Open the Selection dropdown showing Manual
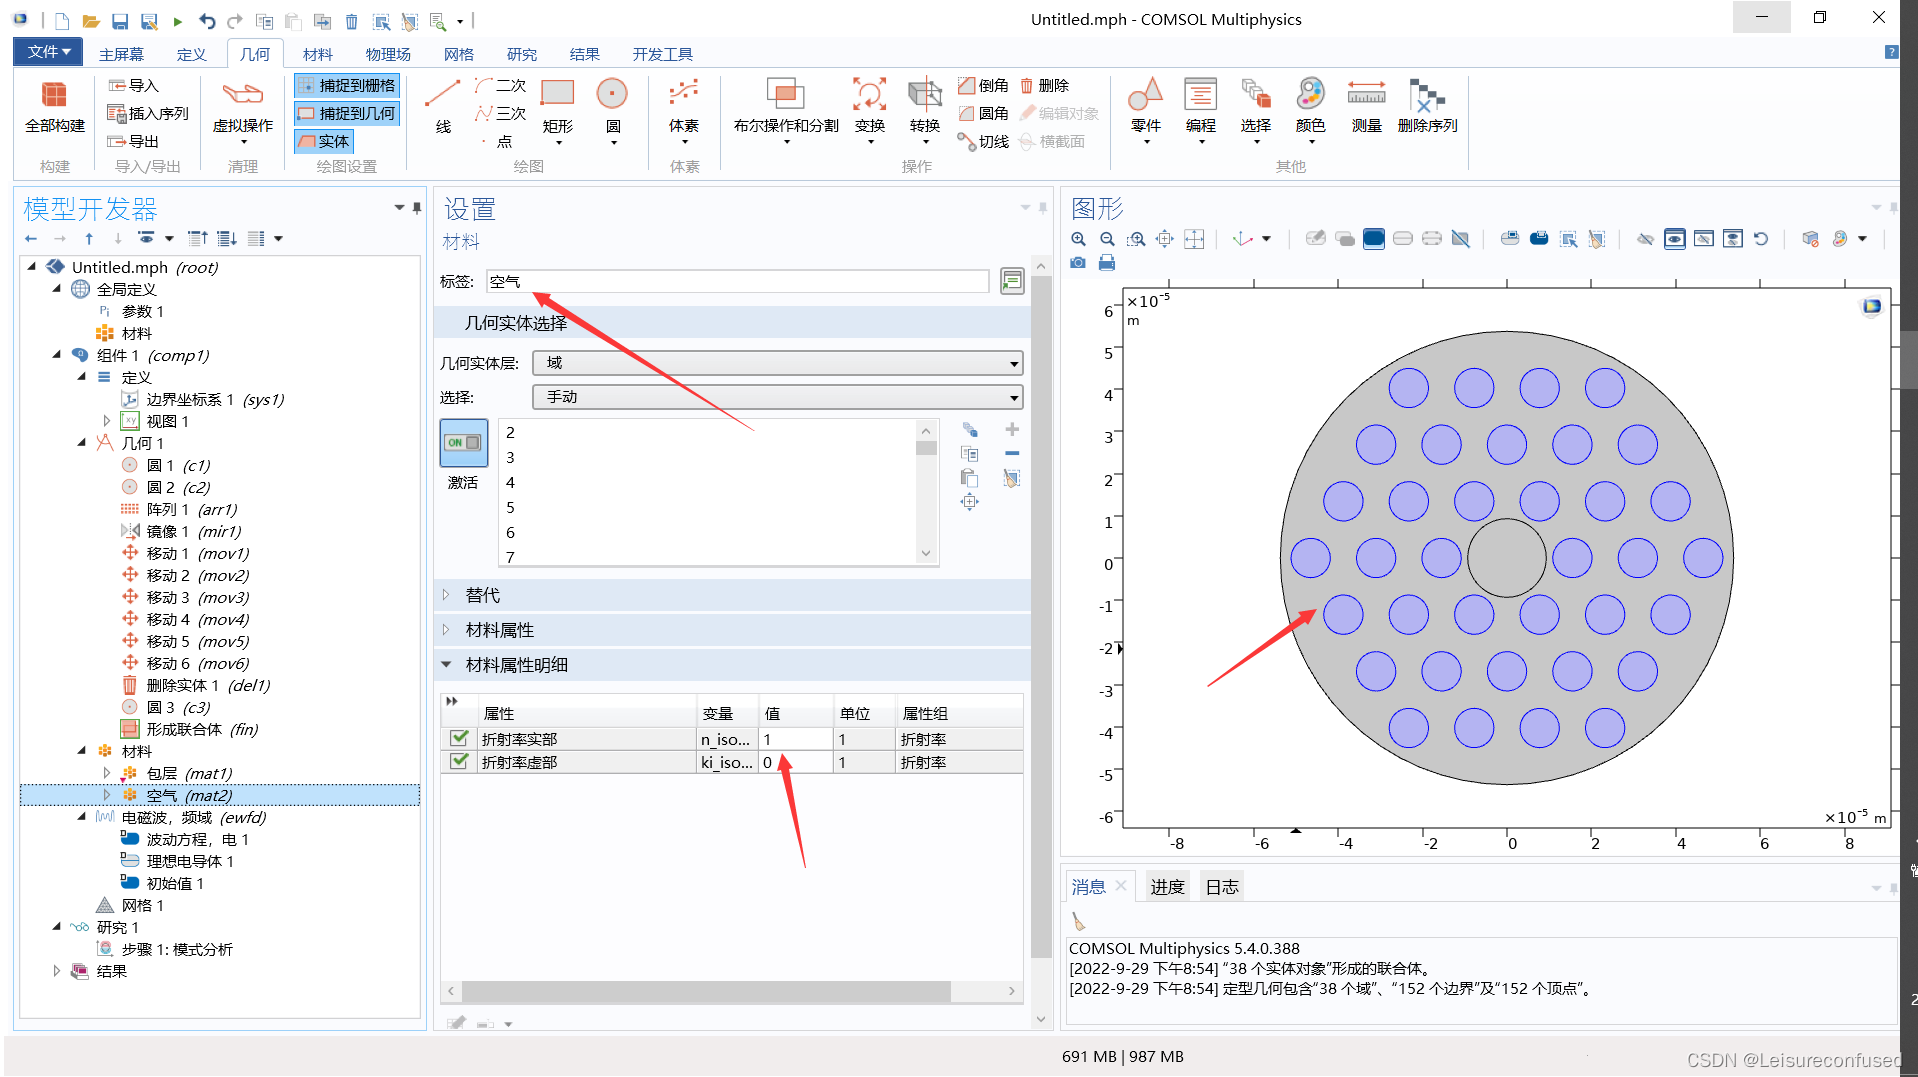The image size is (1918, 1077). pos(777,397)
